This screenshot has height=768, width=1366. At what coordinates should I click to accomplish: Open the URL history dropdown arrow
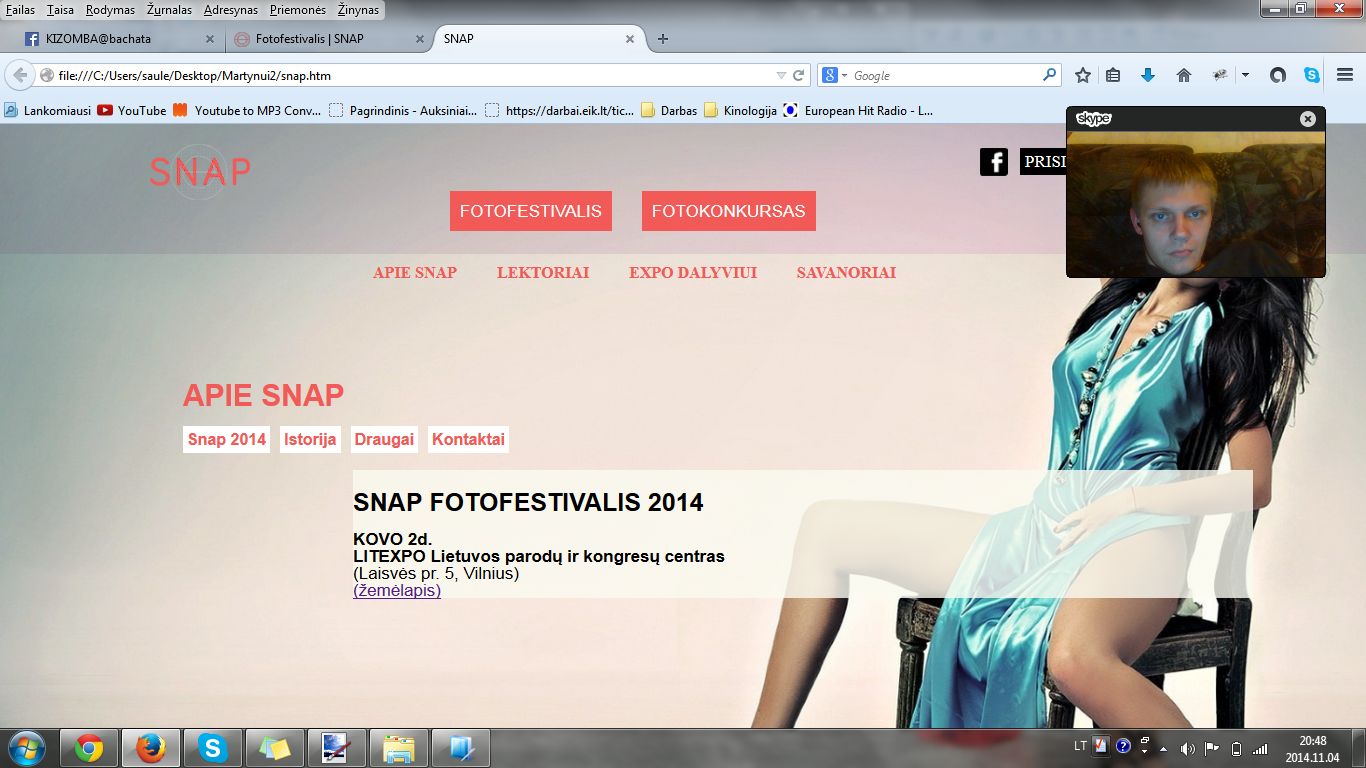pyautogui.click(x=781, y=75)
